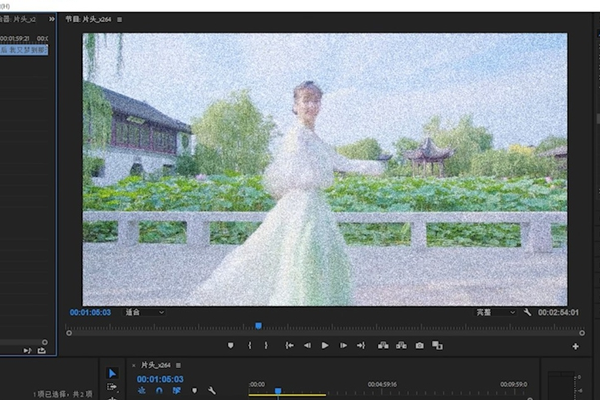Export frame with camera icon

tap(420, 346)
